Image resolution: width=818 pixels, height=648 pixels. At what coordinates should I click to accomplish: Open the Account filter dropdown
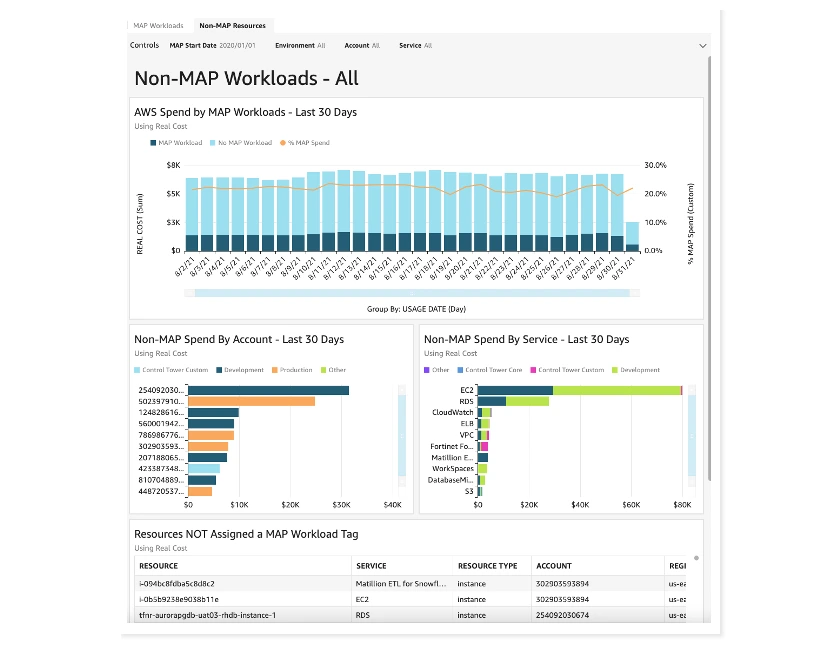(362, 45)
